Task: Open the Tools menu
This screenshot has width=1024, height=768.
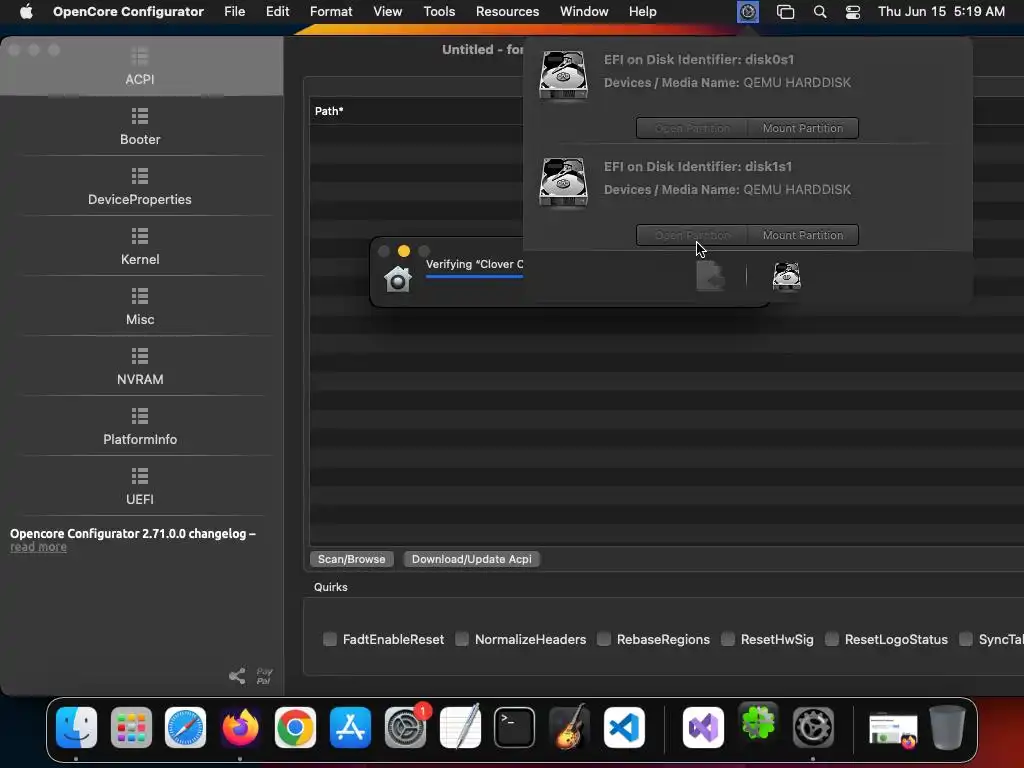Action: click(x=439, y=12)
